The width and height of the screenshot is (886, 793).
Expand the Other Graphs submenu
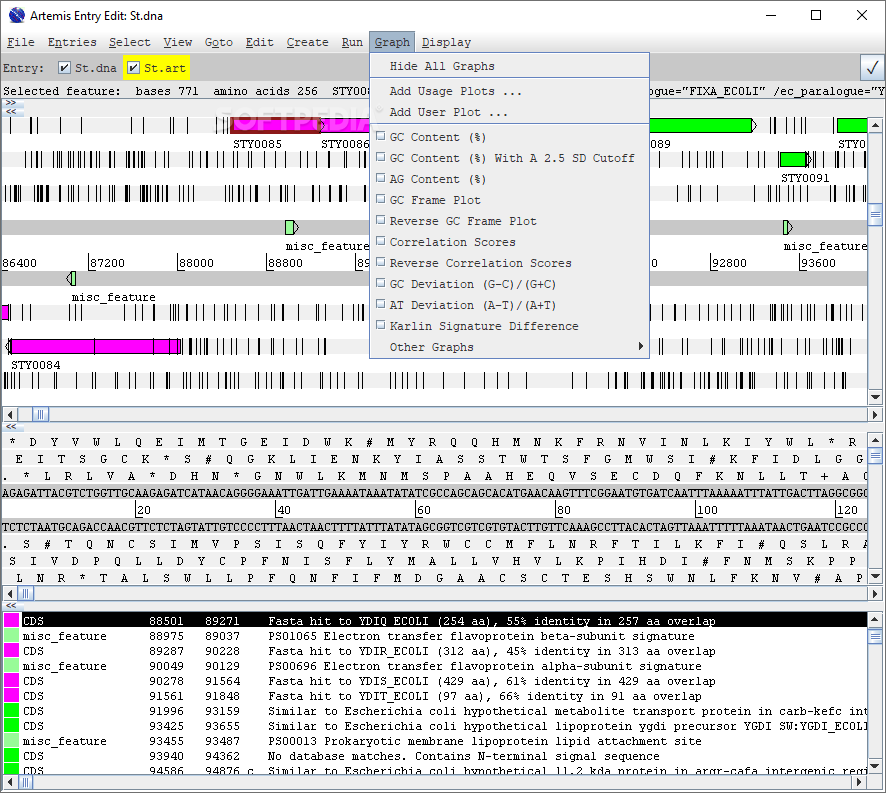click(x=509, y=347)
